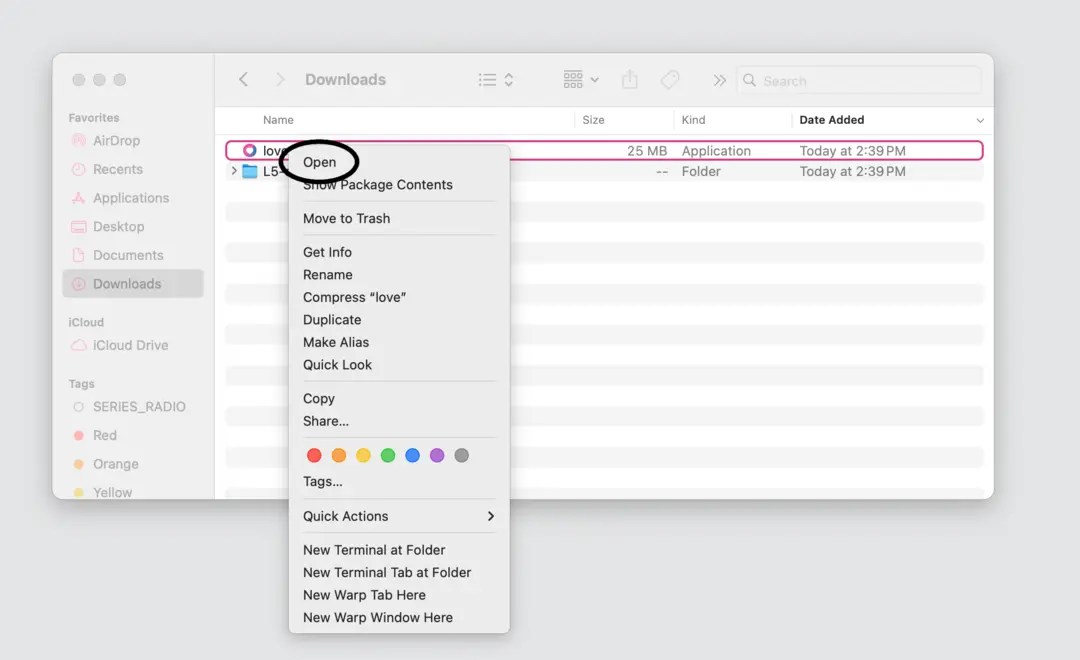This screenshot has height=660, width=1080.
Task: Choose Open from the context menu
Action: 320,162
